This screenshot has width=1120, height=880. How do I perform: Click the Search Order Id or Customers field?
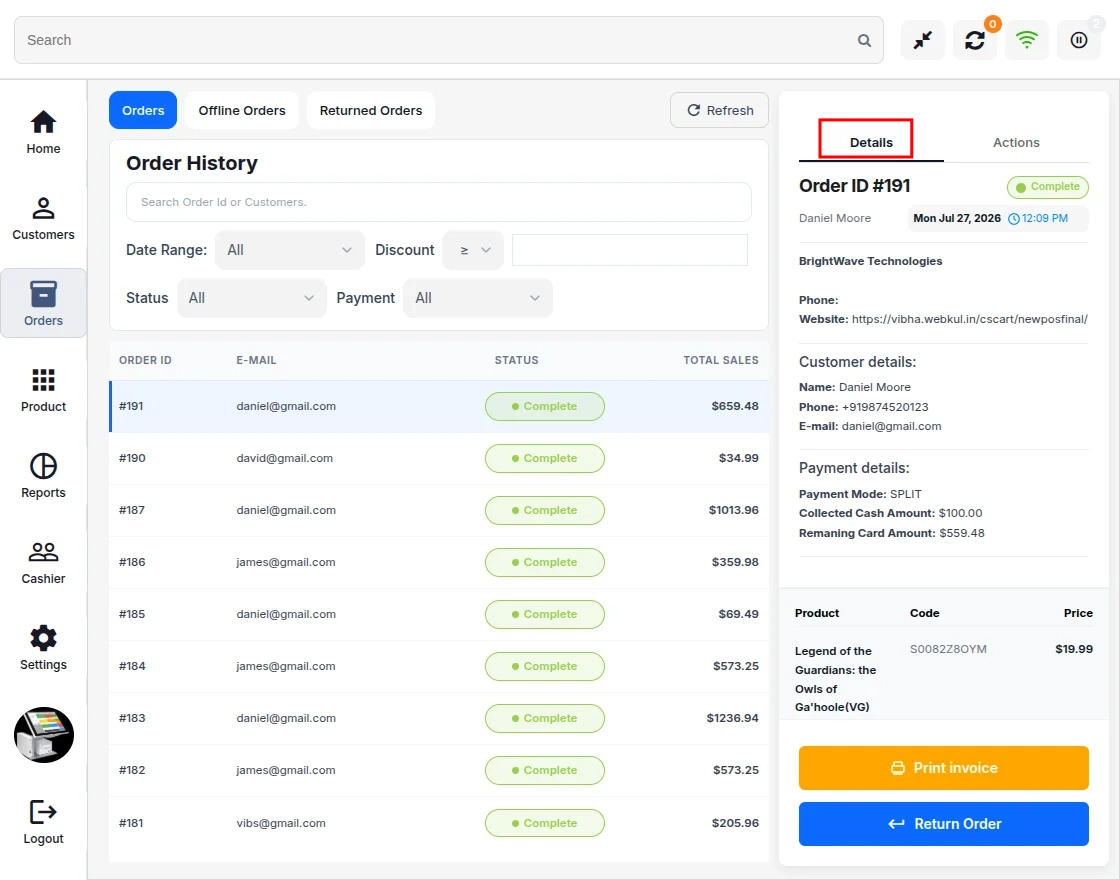[x=439, y=202]
